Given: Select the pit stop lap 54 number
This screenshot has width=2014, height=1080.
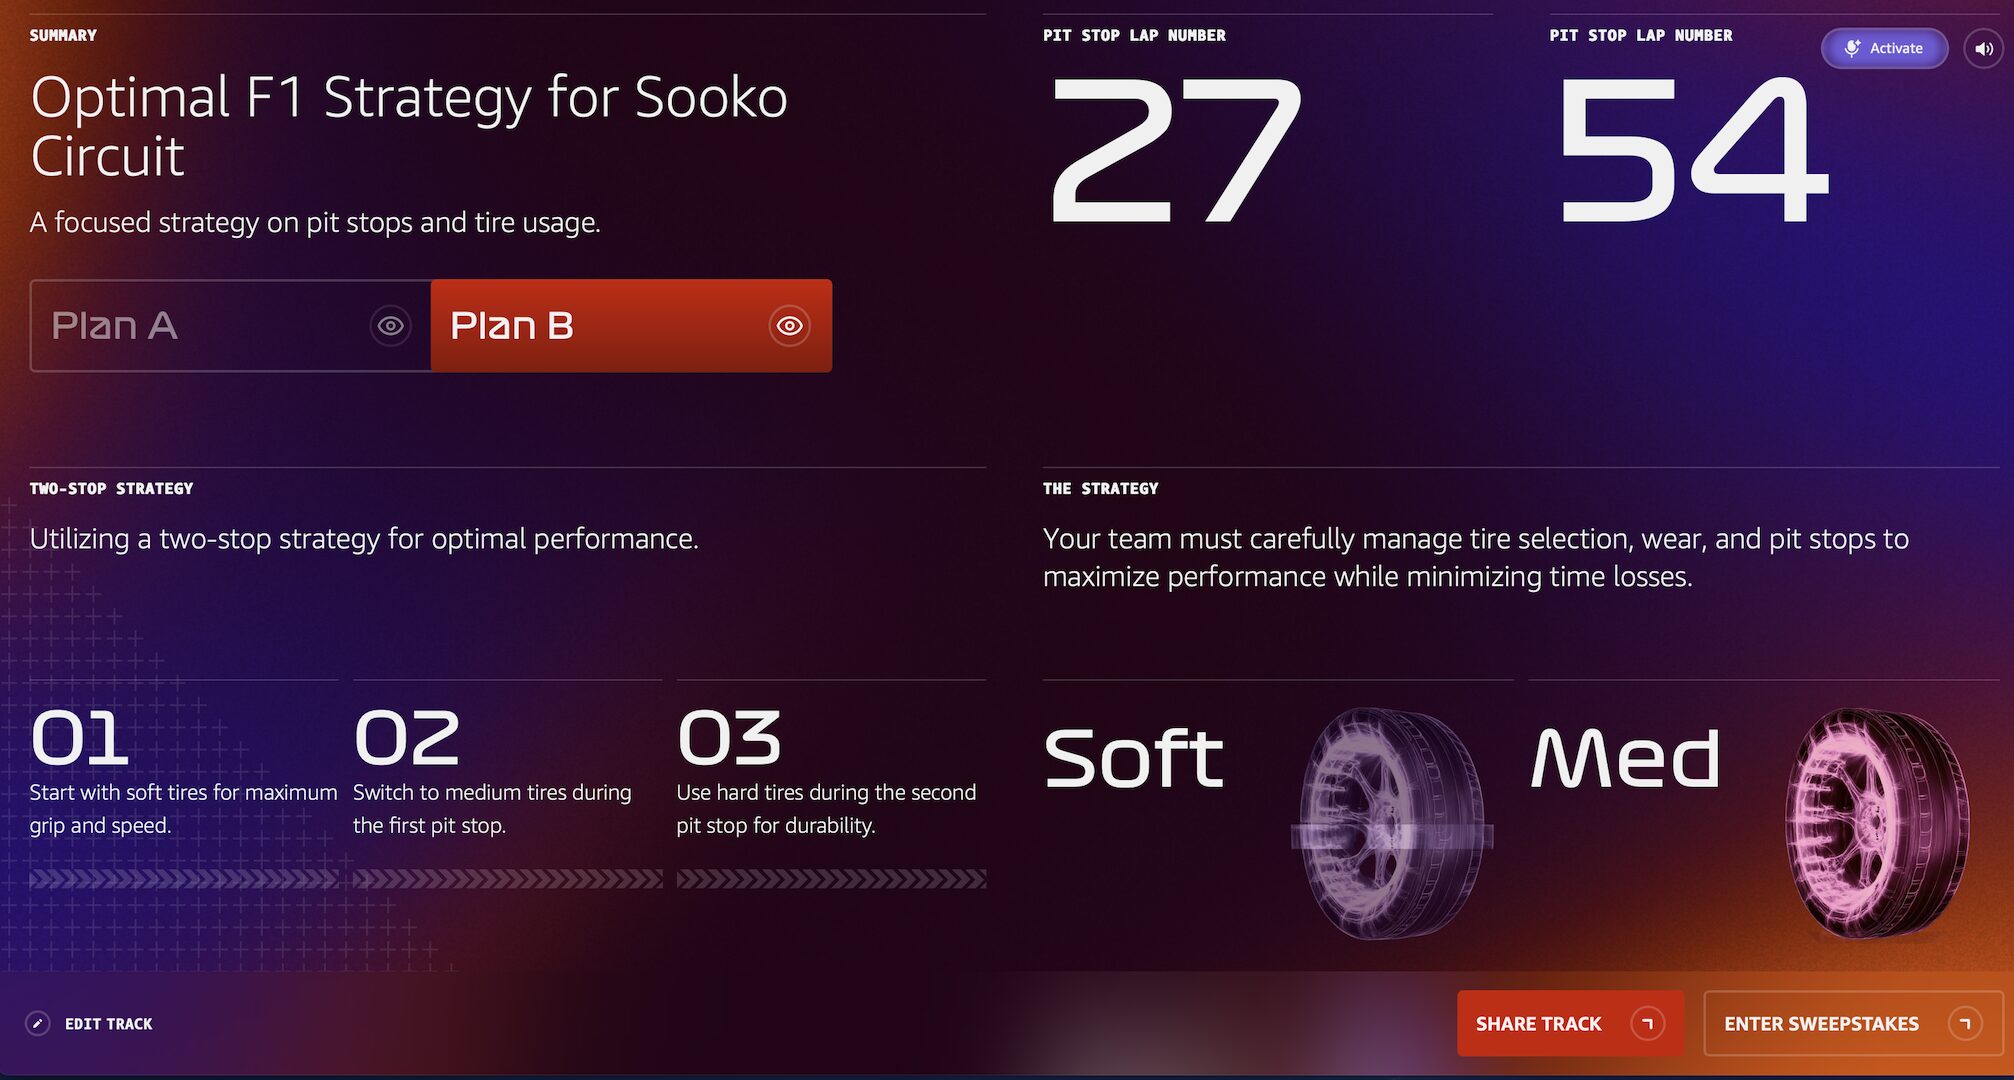Looking at the screenshot, I should pyautogui.click(x=1692, y=150).
